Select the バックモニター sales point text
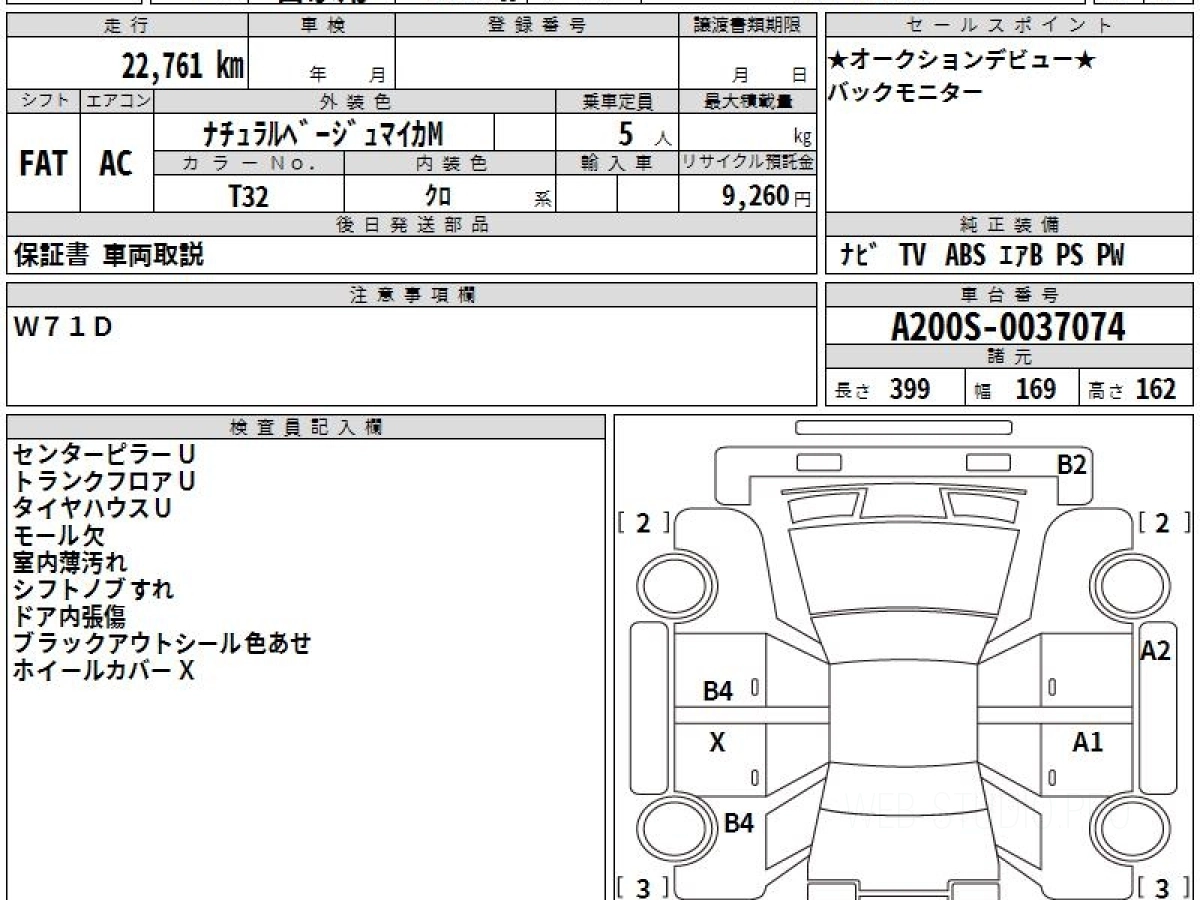Screen dimensions: 1200x900 pyautogui.click(x=905, y=93)
